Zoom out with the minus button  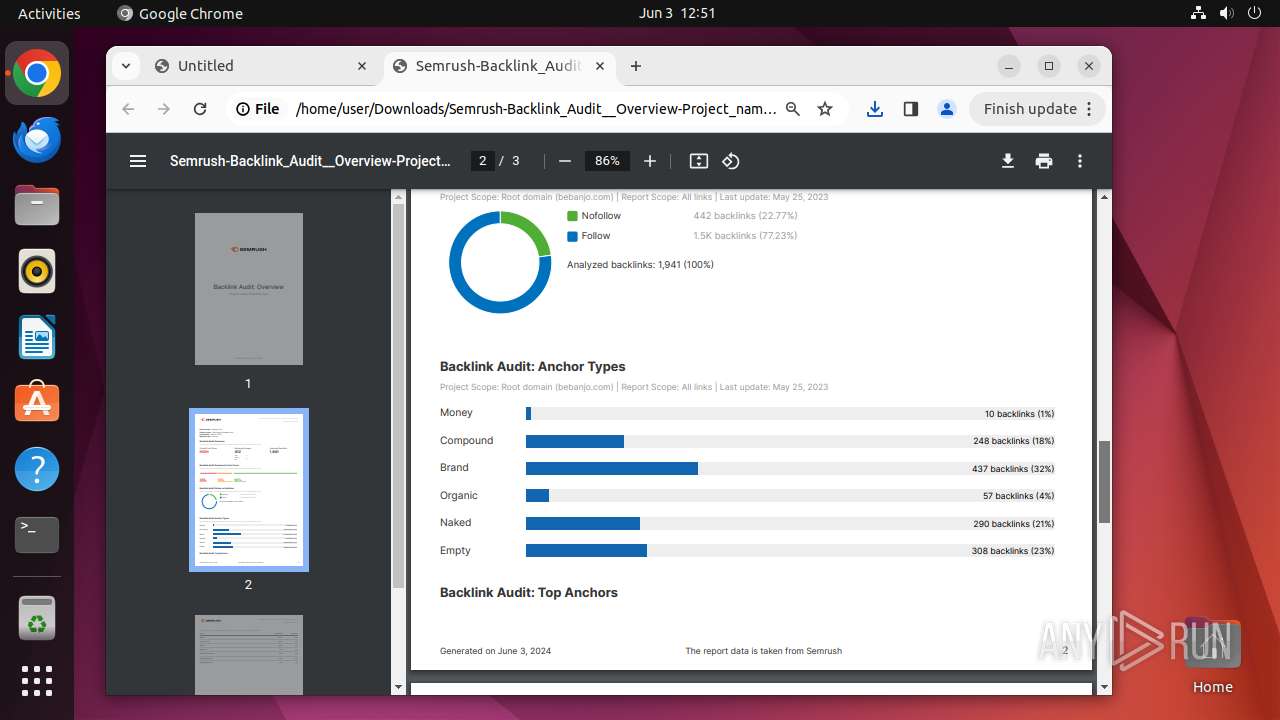[565, 161]
